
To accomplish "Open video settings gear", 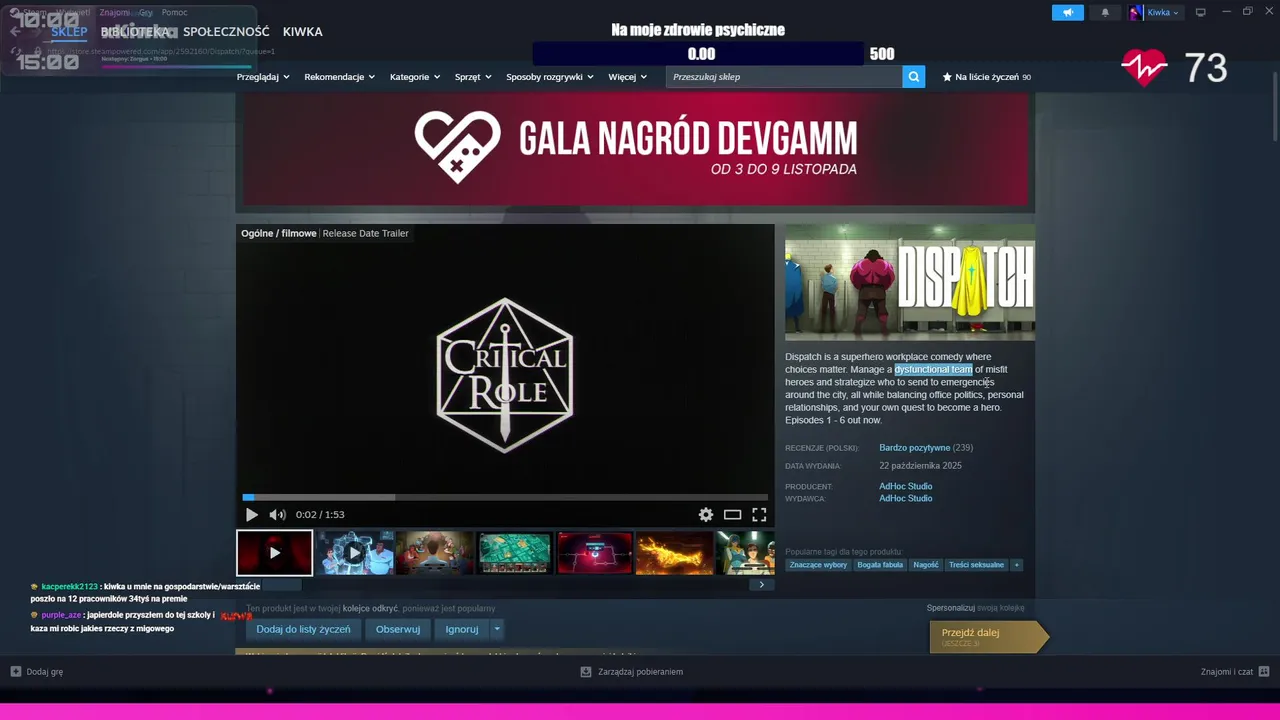I will point(706,515).
